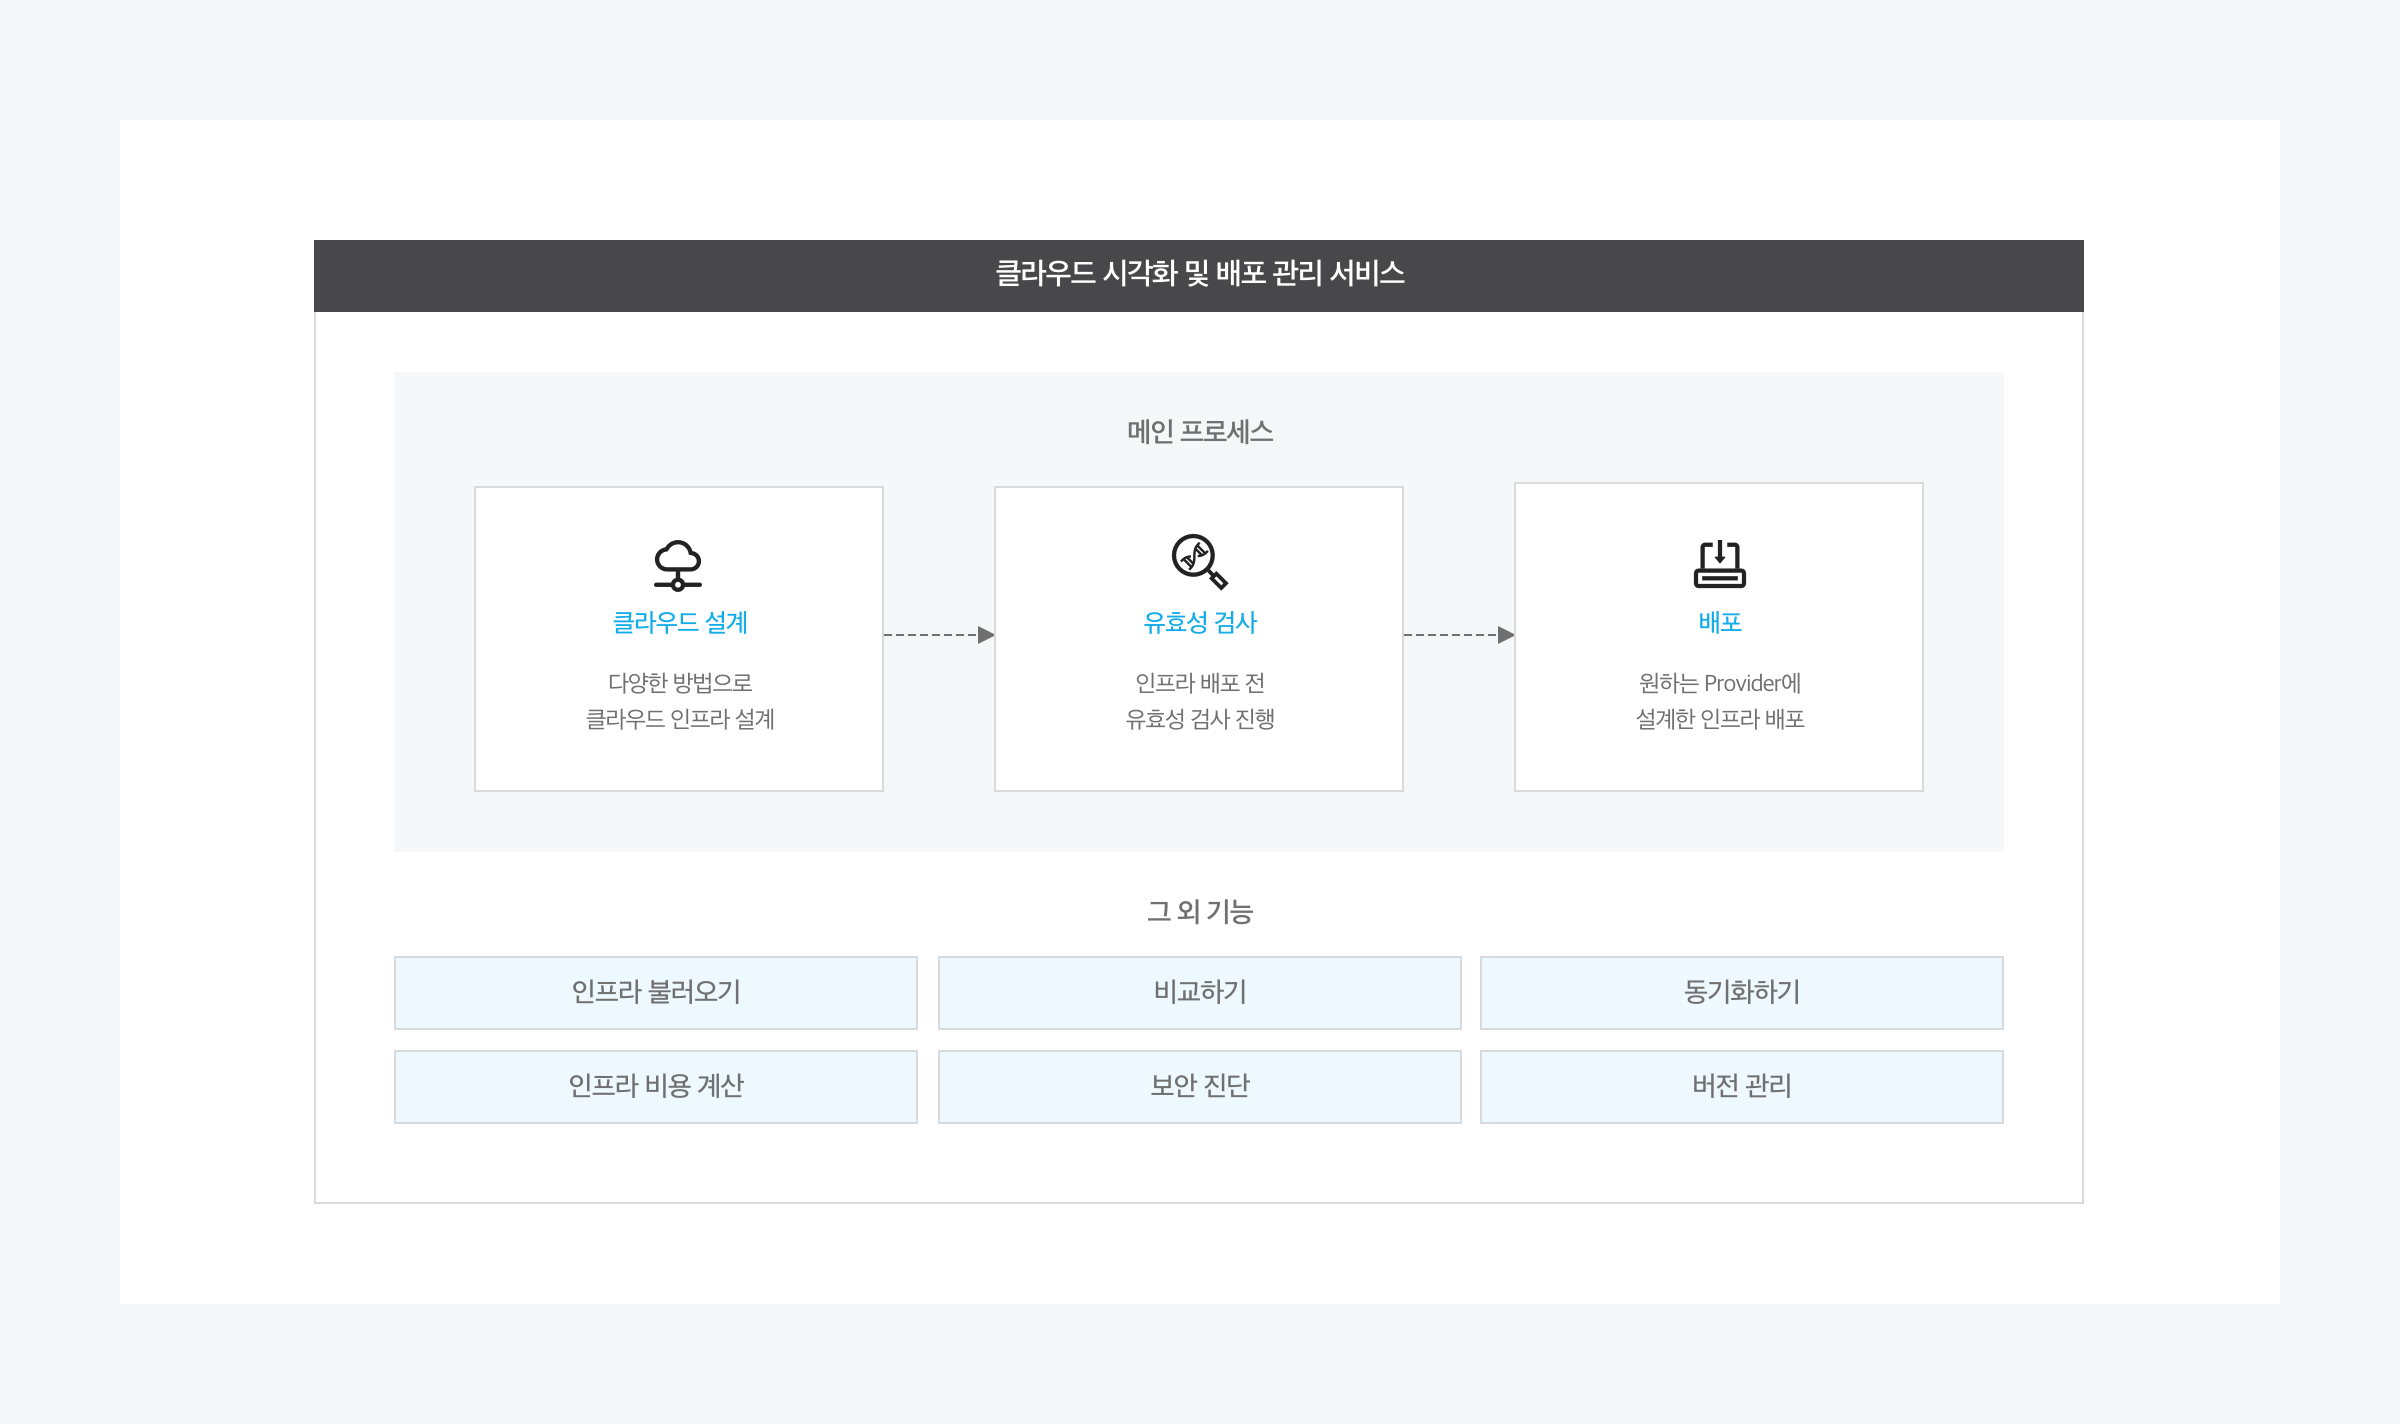
Task: Click the dark title bar 클라우드 시각화 서비스
Action: 1199,274
